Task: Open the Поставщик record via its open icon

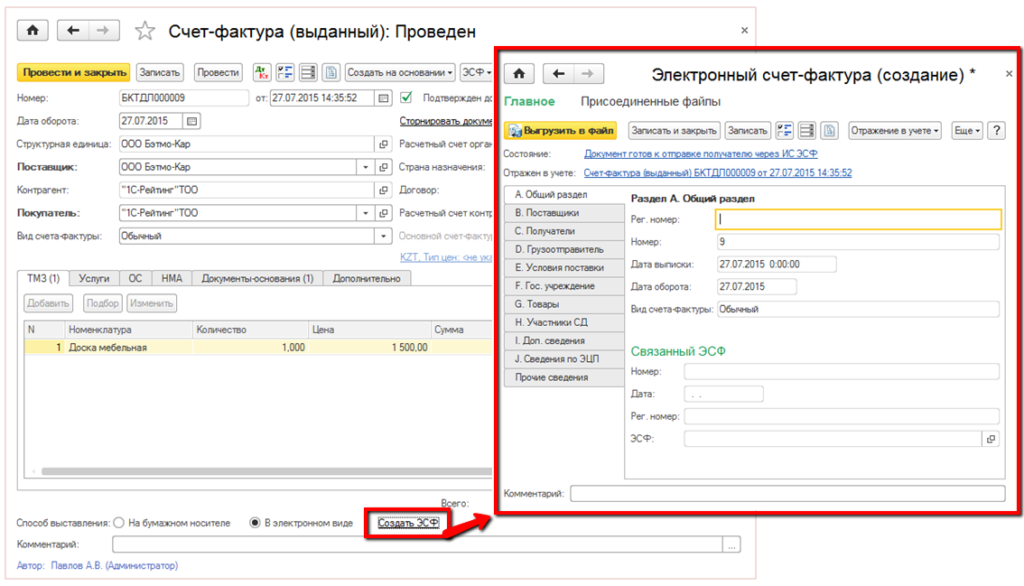Action: [383, 167]
